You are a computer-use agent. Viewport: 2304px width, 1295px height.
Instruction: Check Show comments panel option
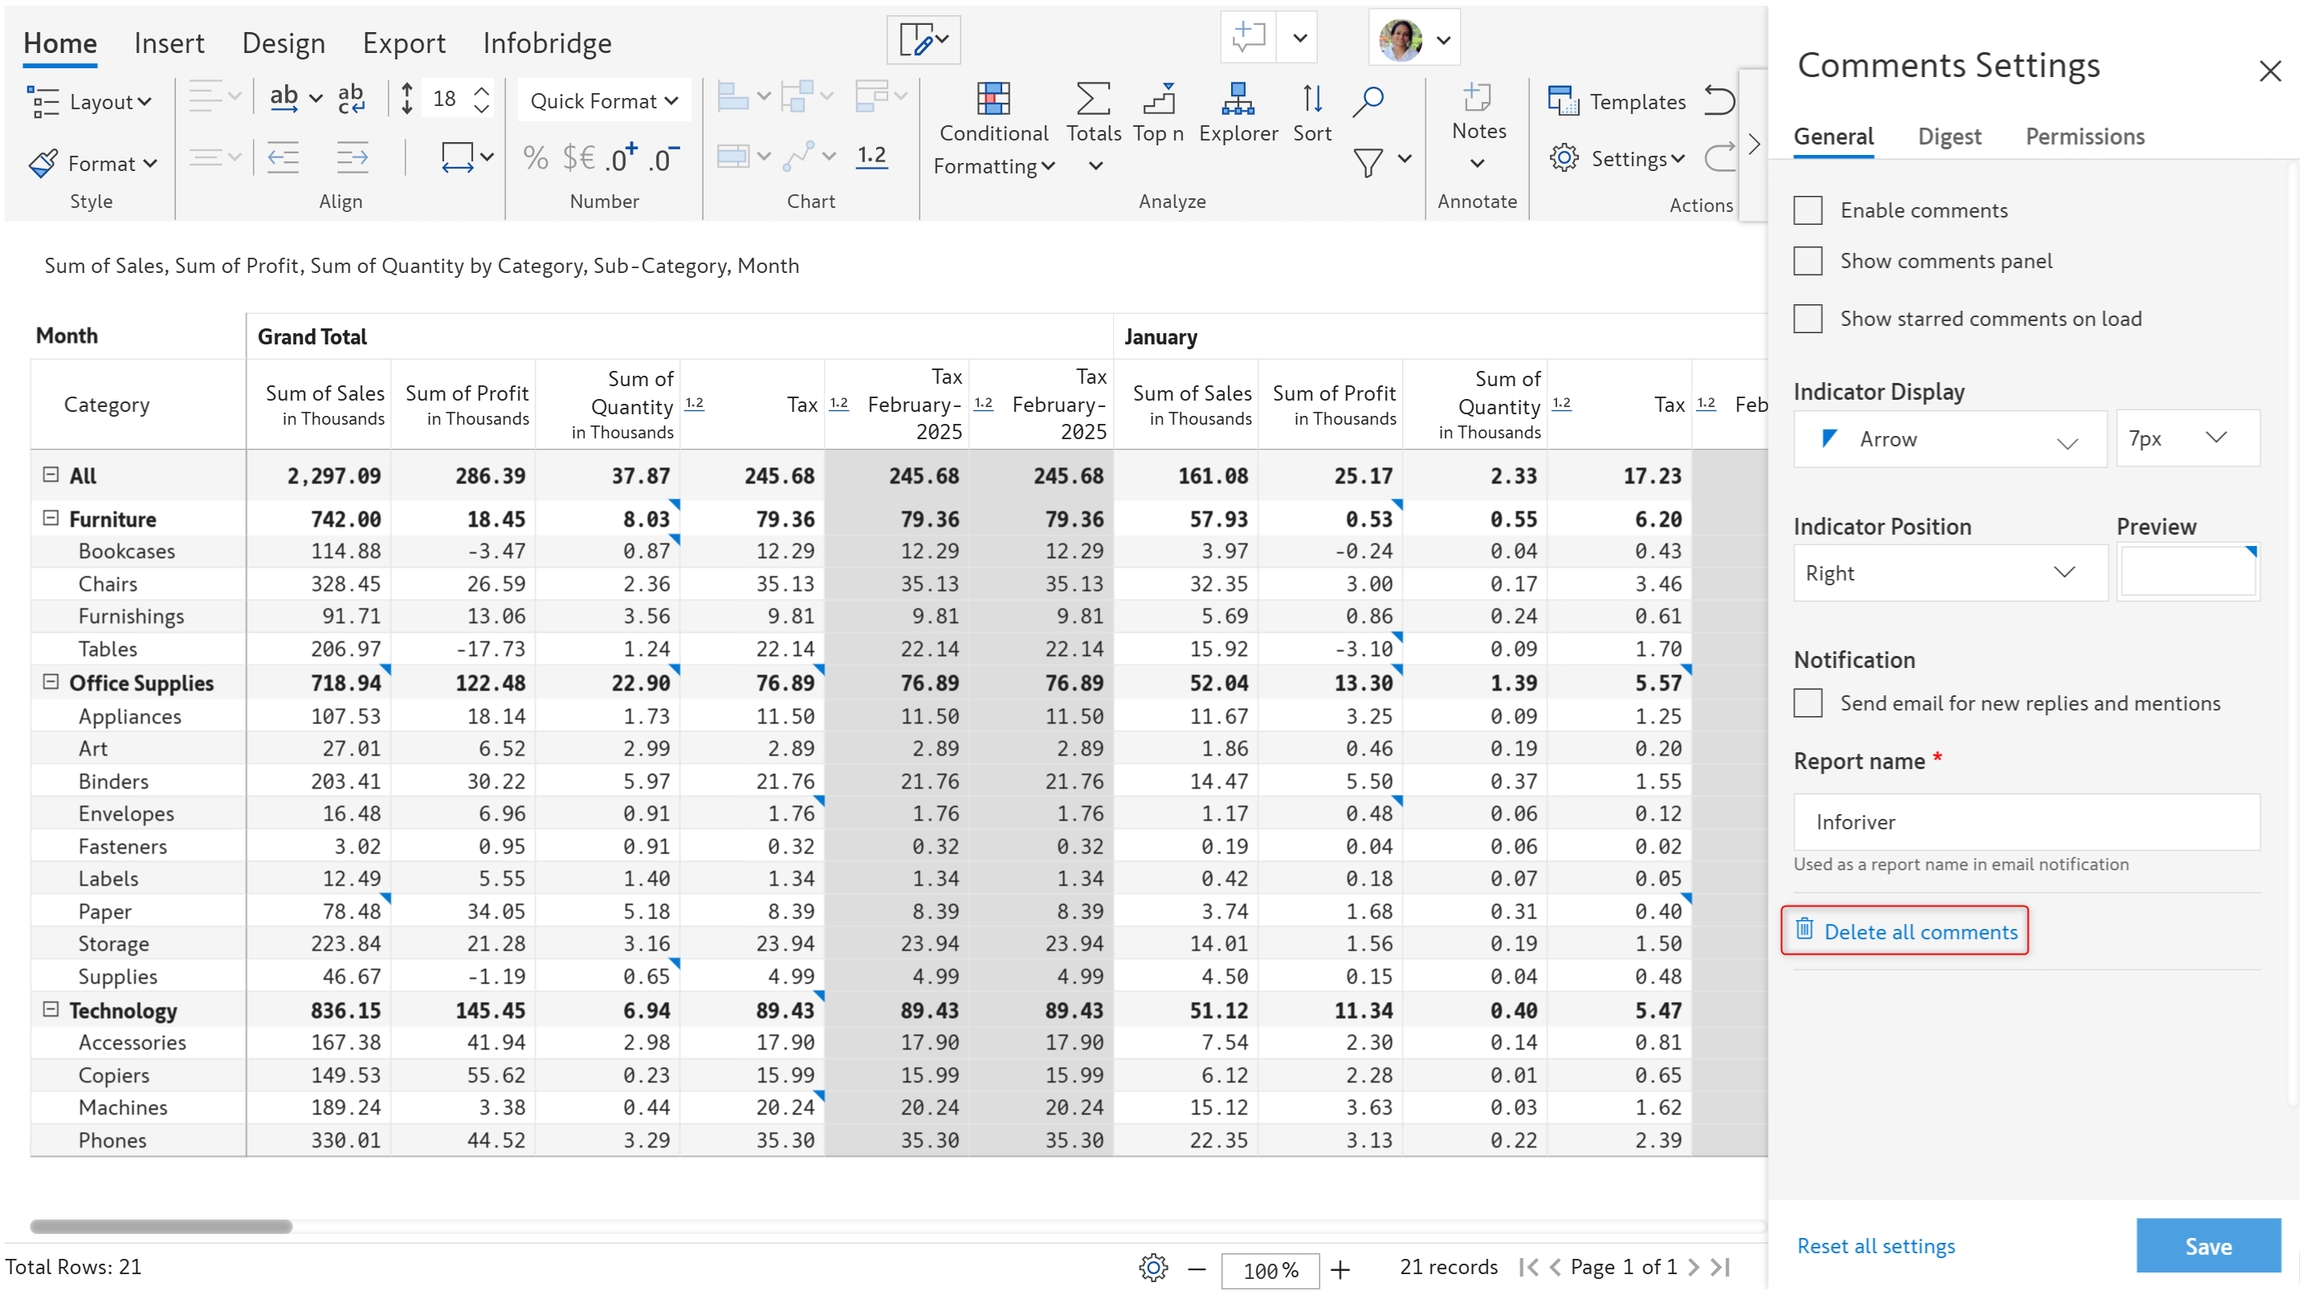(x=1807, y=261)
